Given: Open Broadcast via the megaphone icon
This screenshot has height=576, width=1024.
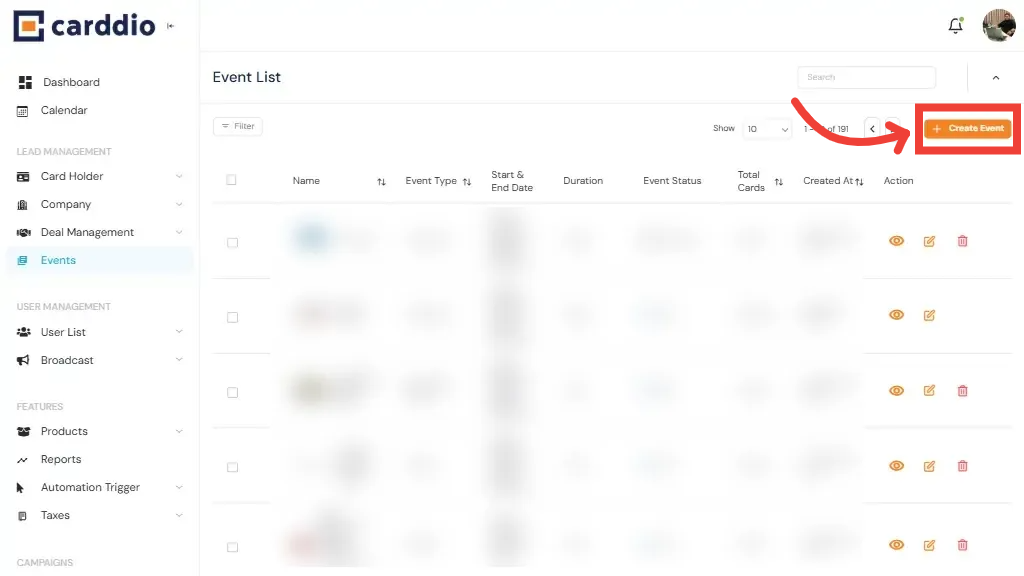Looking at the screenshot, I should tap(24, 360).
